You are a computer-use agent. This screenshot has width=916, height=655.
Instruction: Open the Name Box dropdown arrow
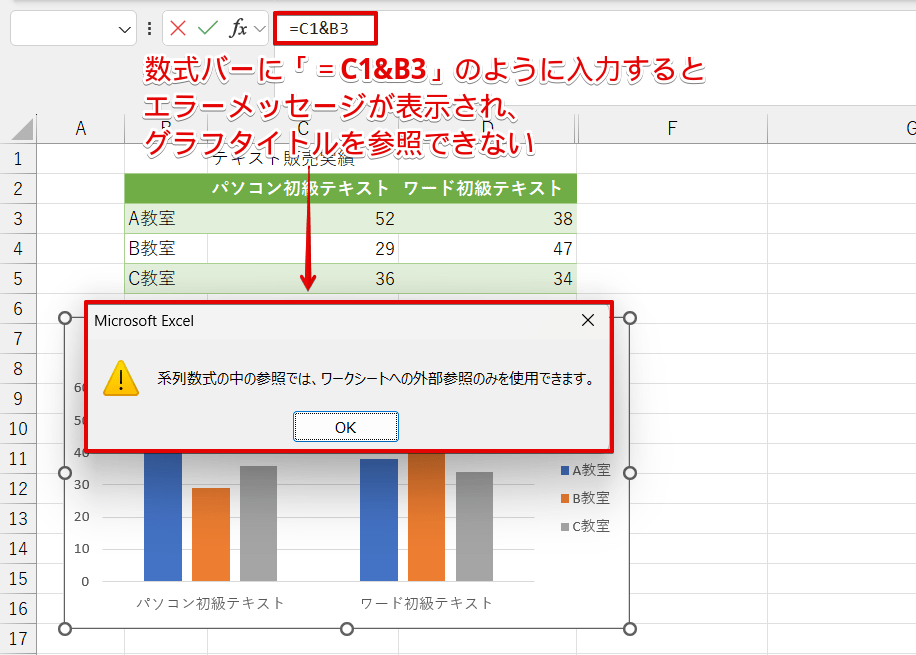[x=124, y=29]
